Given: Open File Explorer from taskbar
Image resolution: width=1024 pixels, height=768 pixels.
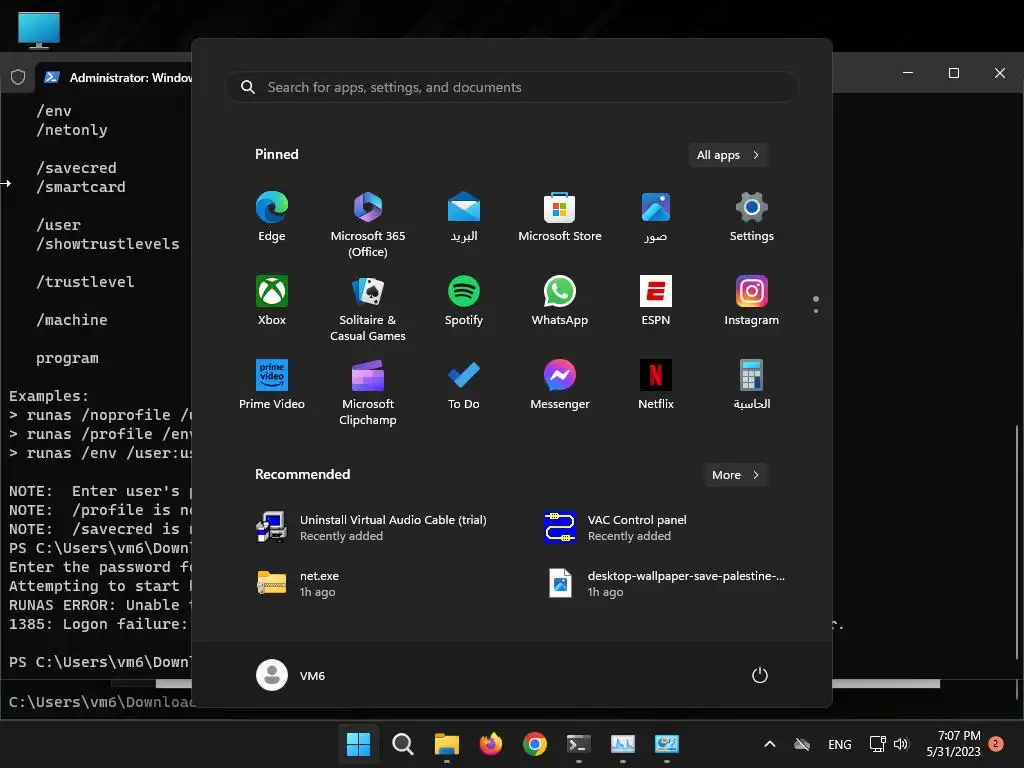Looking at the screenshot, I should 447,744.
